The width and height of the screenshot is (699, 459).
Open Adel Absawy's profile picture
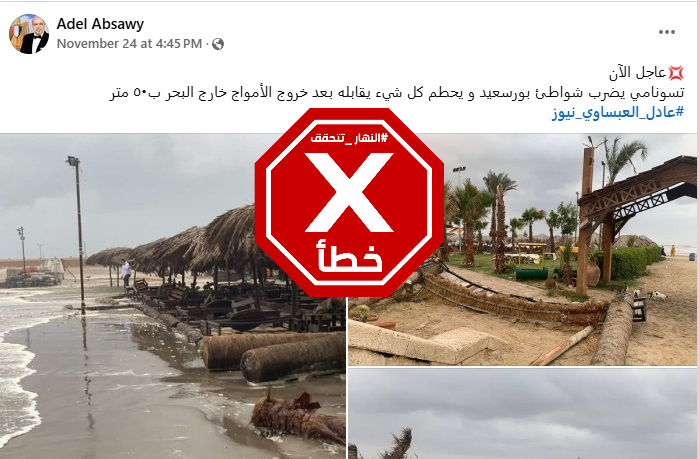click(29, 34)
